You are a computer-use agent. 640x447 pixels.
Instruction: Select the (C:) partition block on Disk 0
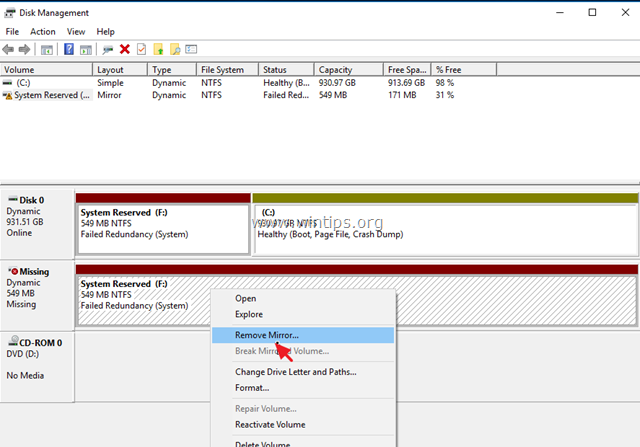coord(446,229)
